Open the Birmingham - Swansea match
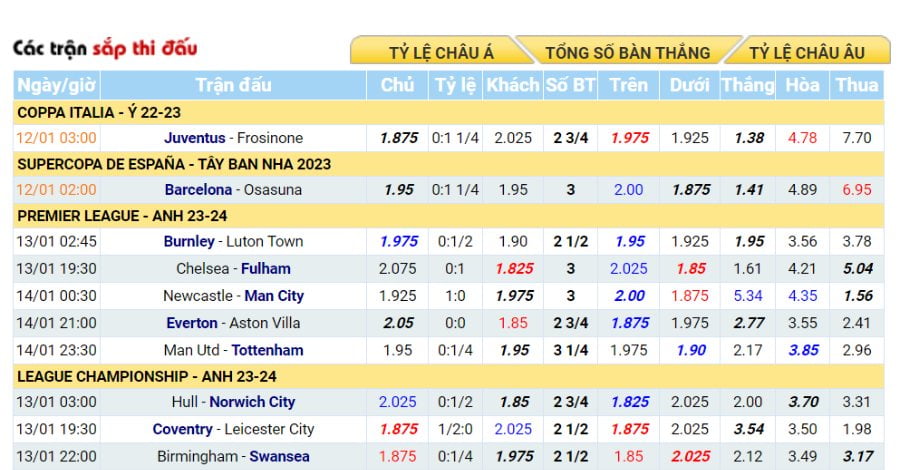Viewport: 900px width, 470px height. (x=233, y=456)
